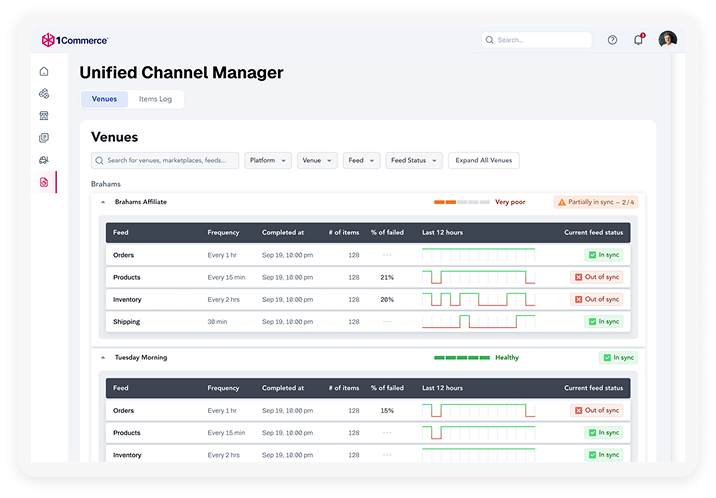Click the 20% failed value
The height and width of the screenshot is (498, 716).
pos(387,300)
